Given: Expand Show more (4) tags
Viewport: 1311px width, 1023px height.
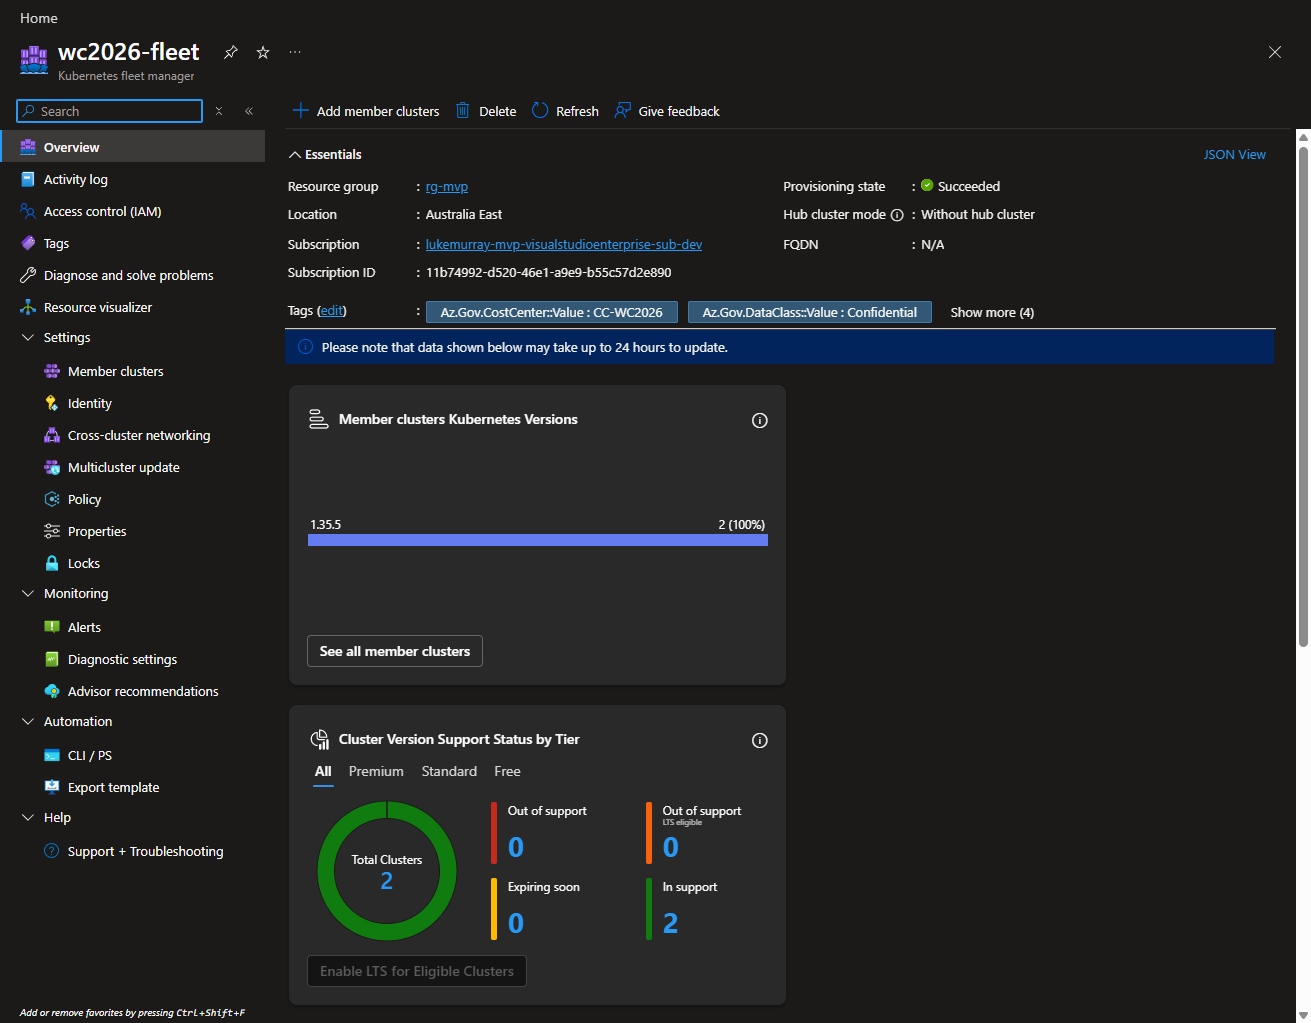Looking at the screenshot, I should (x=992, y=312).
